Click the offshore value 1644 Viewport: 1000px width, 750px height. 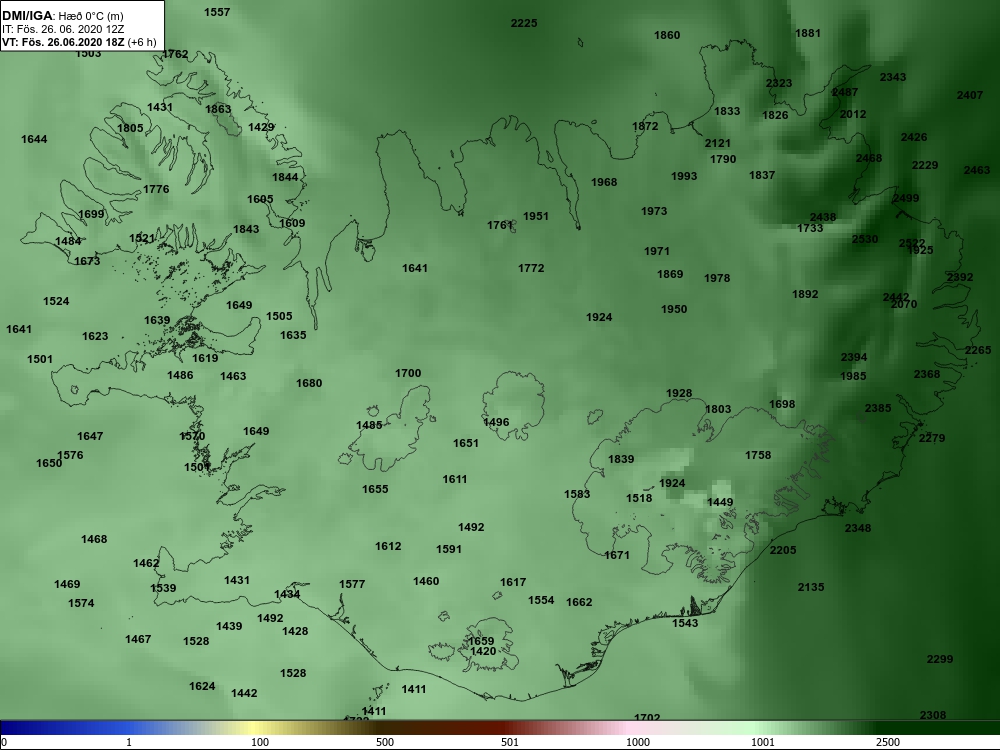coord(34,139)
